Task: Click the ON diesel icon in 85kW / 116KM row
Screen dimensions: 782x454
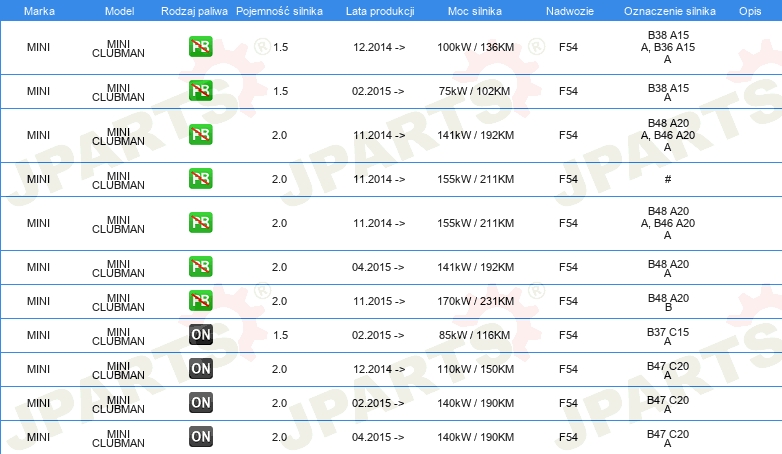Action: pyautogui.click(x=200, y=335)
